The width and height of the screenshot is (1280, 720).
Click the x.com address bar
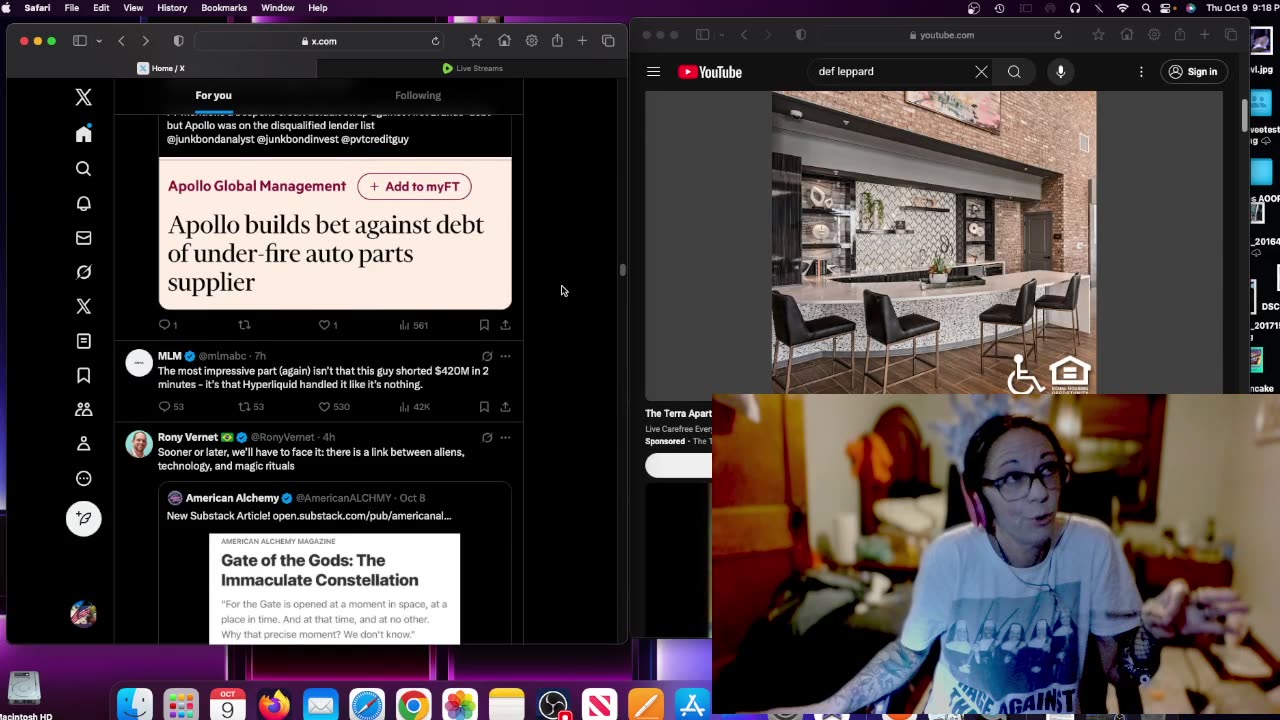[x=320, y=41]
